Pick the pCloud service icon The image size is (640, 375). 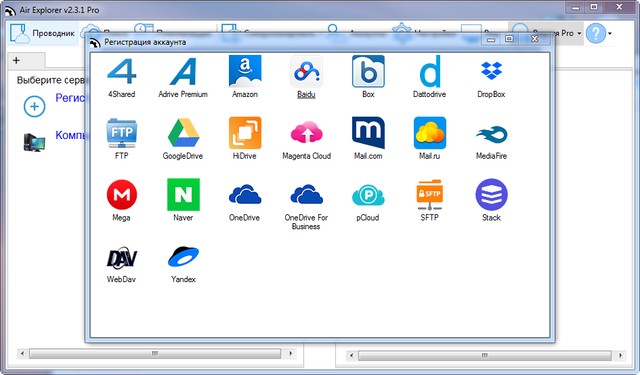pyautogui.click(x=368, y=195)
